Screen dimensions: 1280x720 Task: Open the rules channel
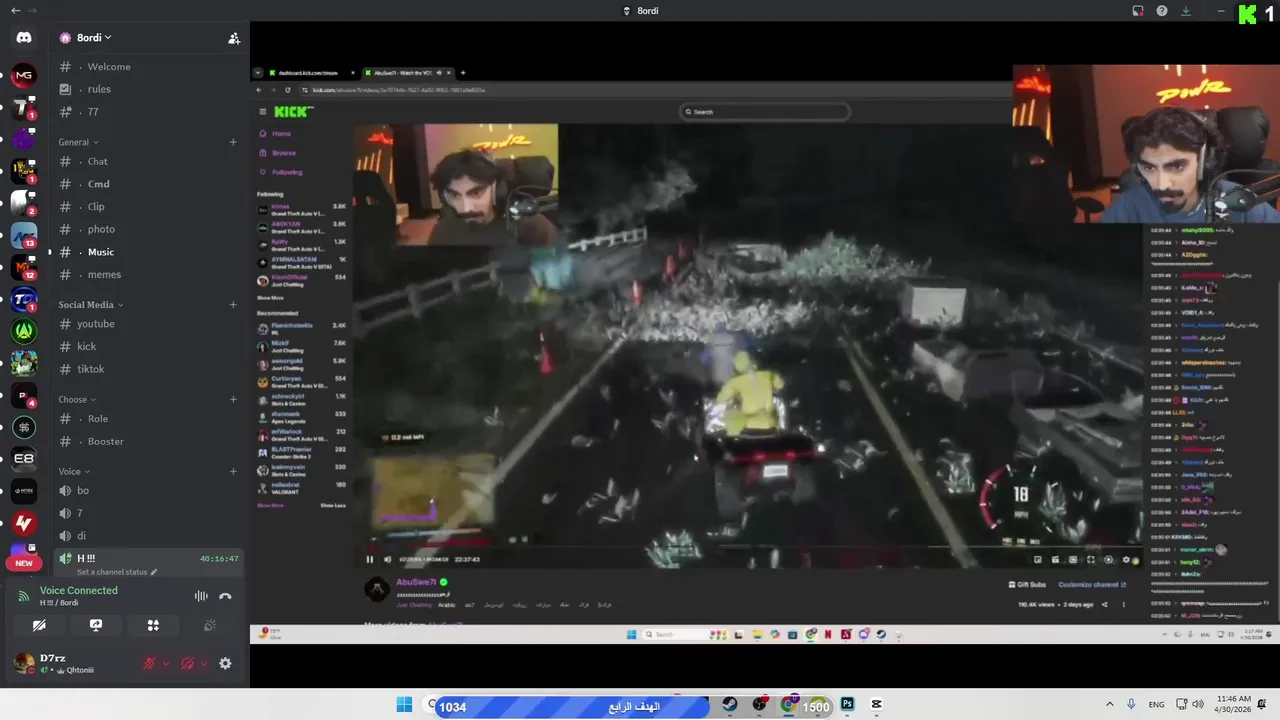[x=148, y=89]
